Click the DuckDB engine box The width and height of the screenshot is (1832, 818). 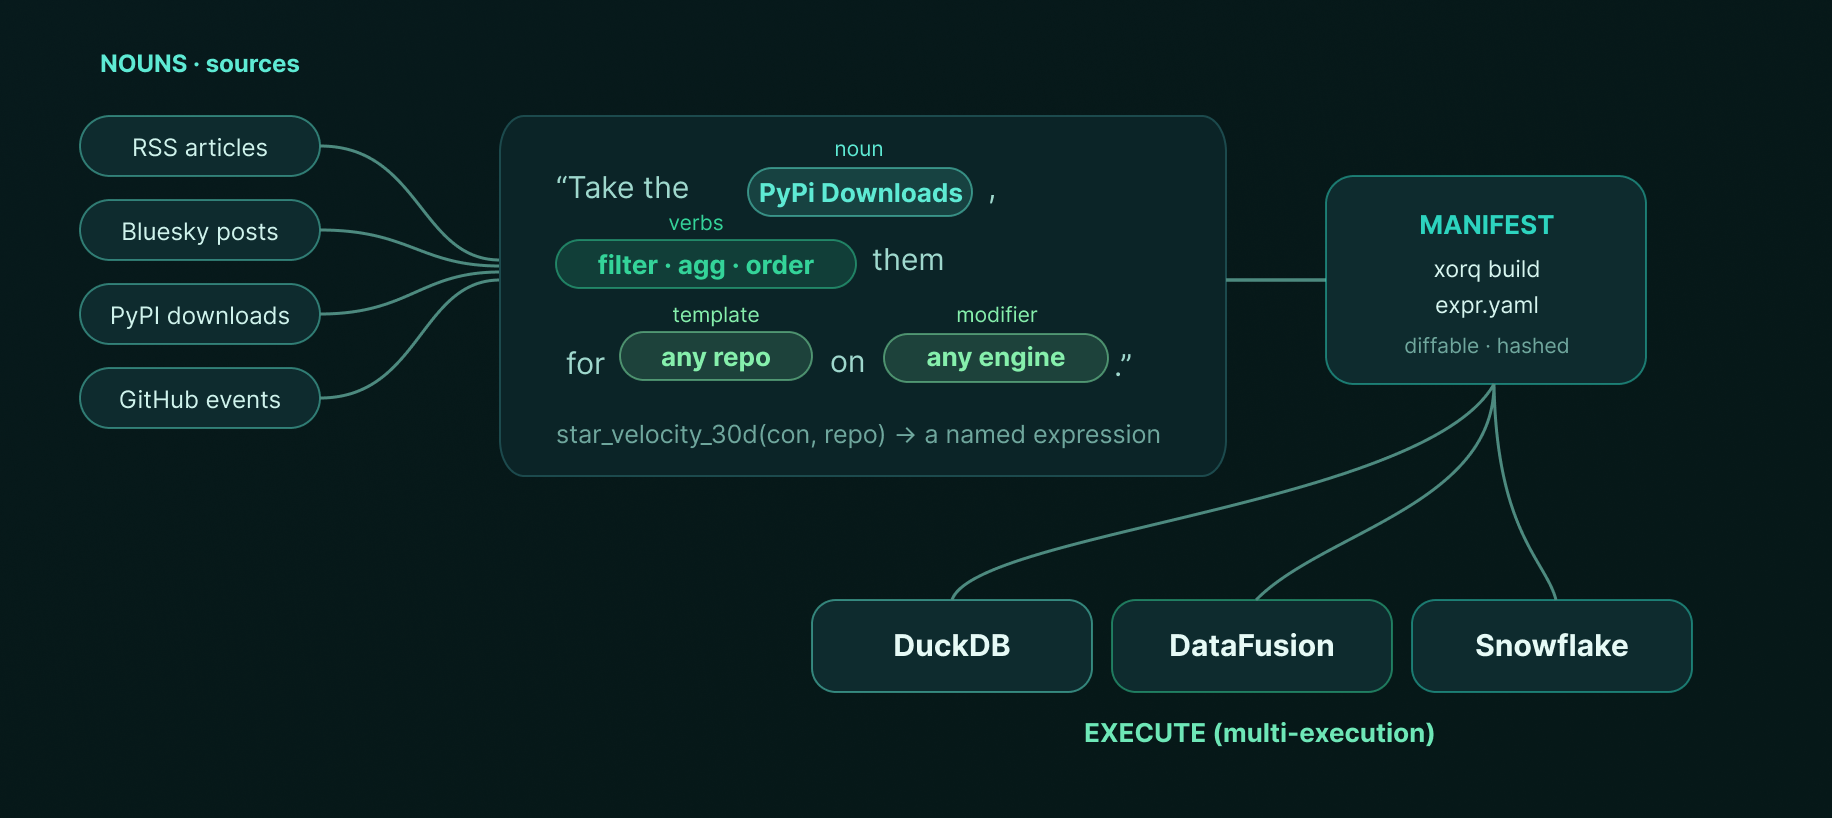[x=952, y=646]
